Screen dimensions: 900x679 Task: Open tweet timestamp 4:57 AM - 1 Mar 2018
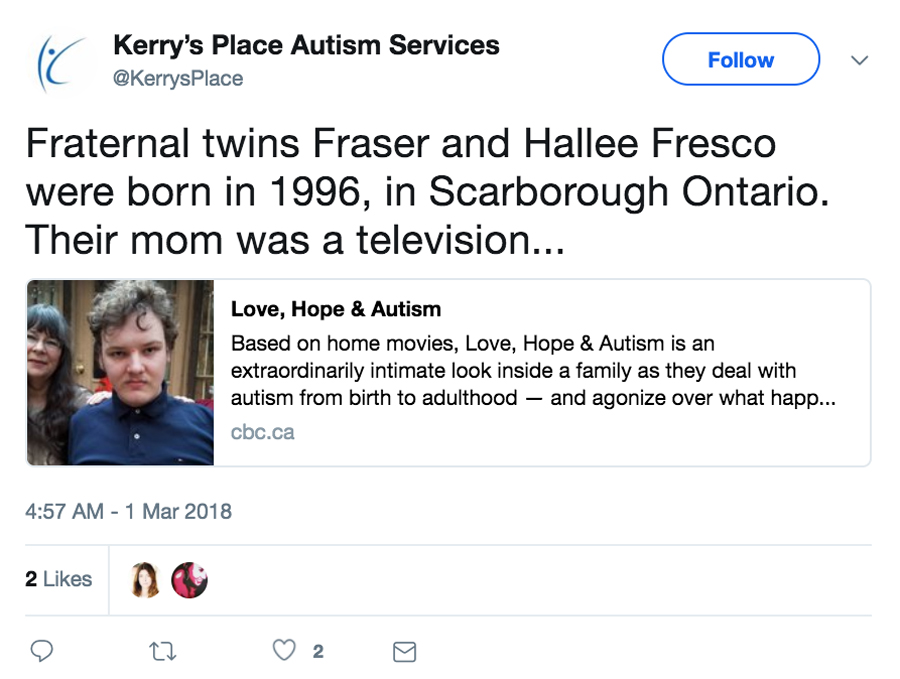(128, 512)
